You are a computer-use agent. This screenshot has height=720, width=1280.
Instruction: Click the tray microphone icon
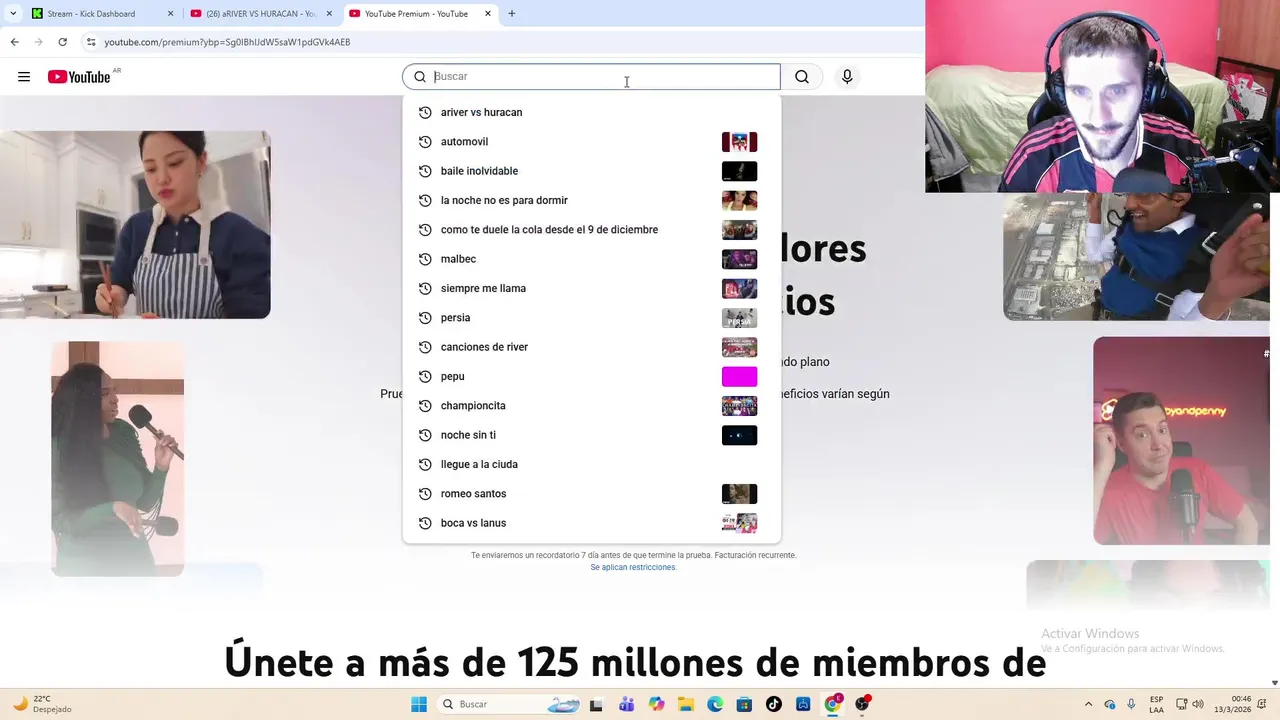coord(1131,704)
